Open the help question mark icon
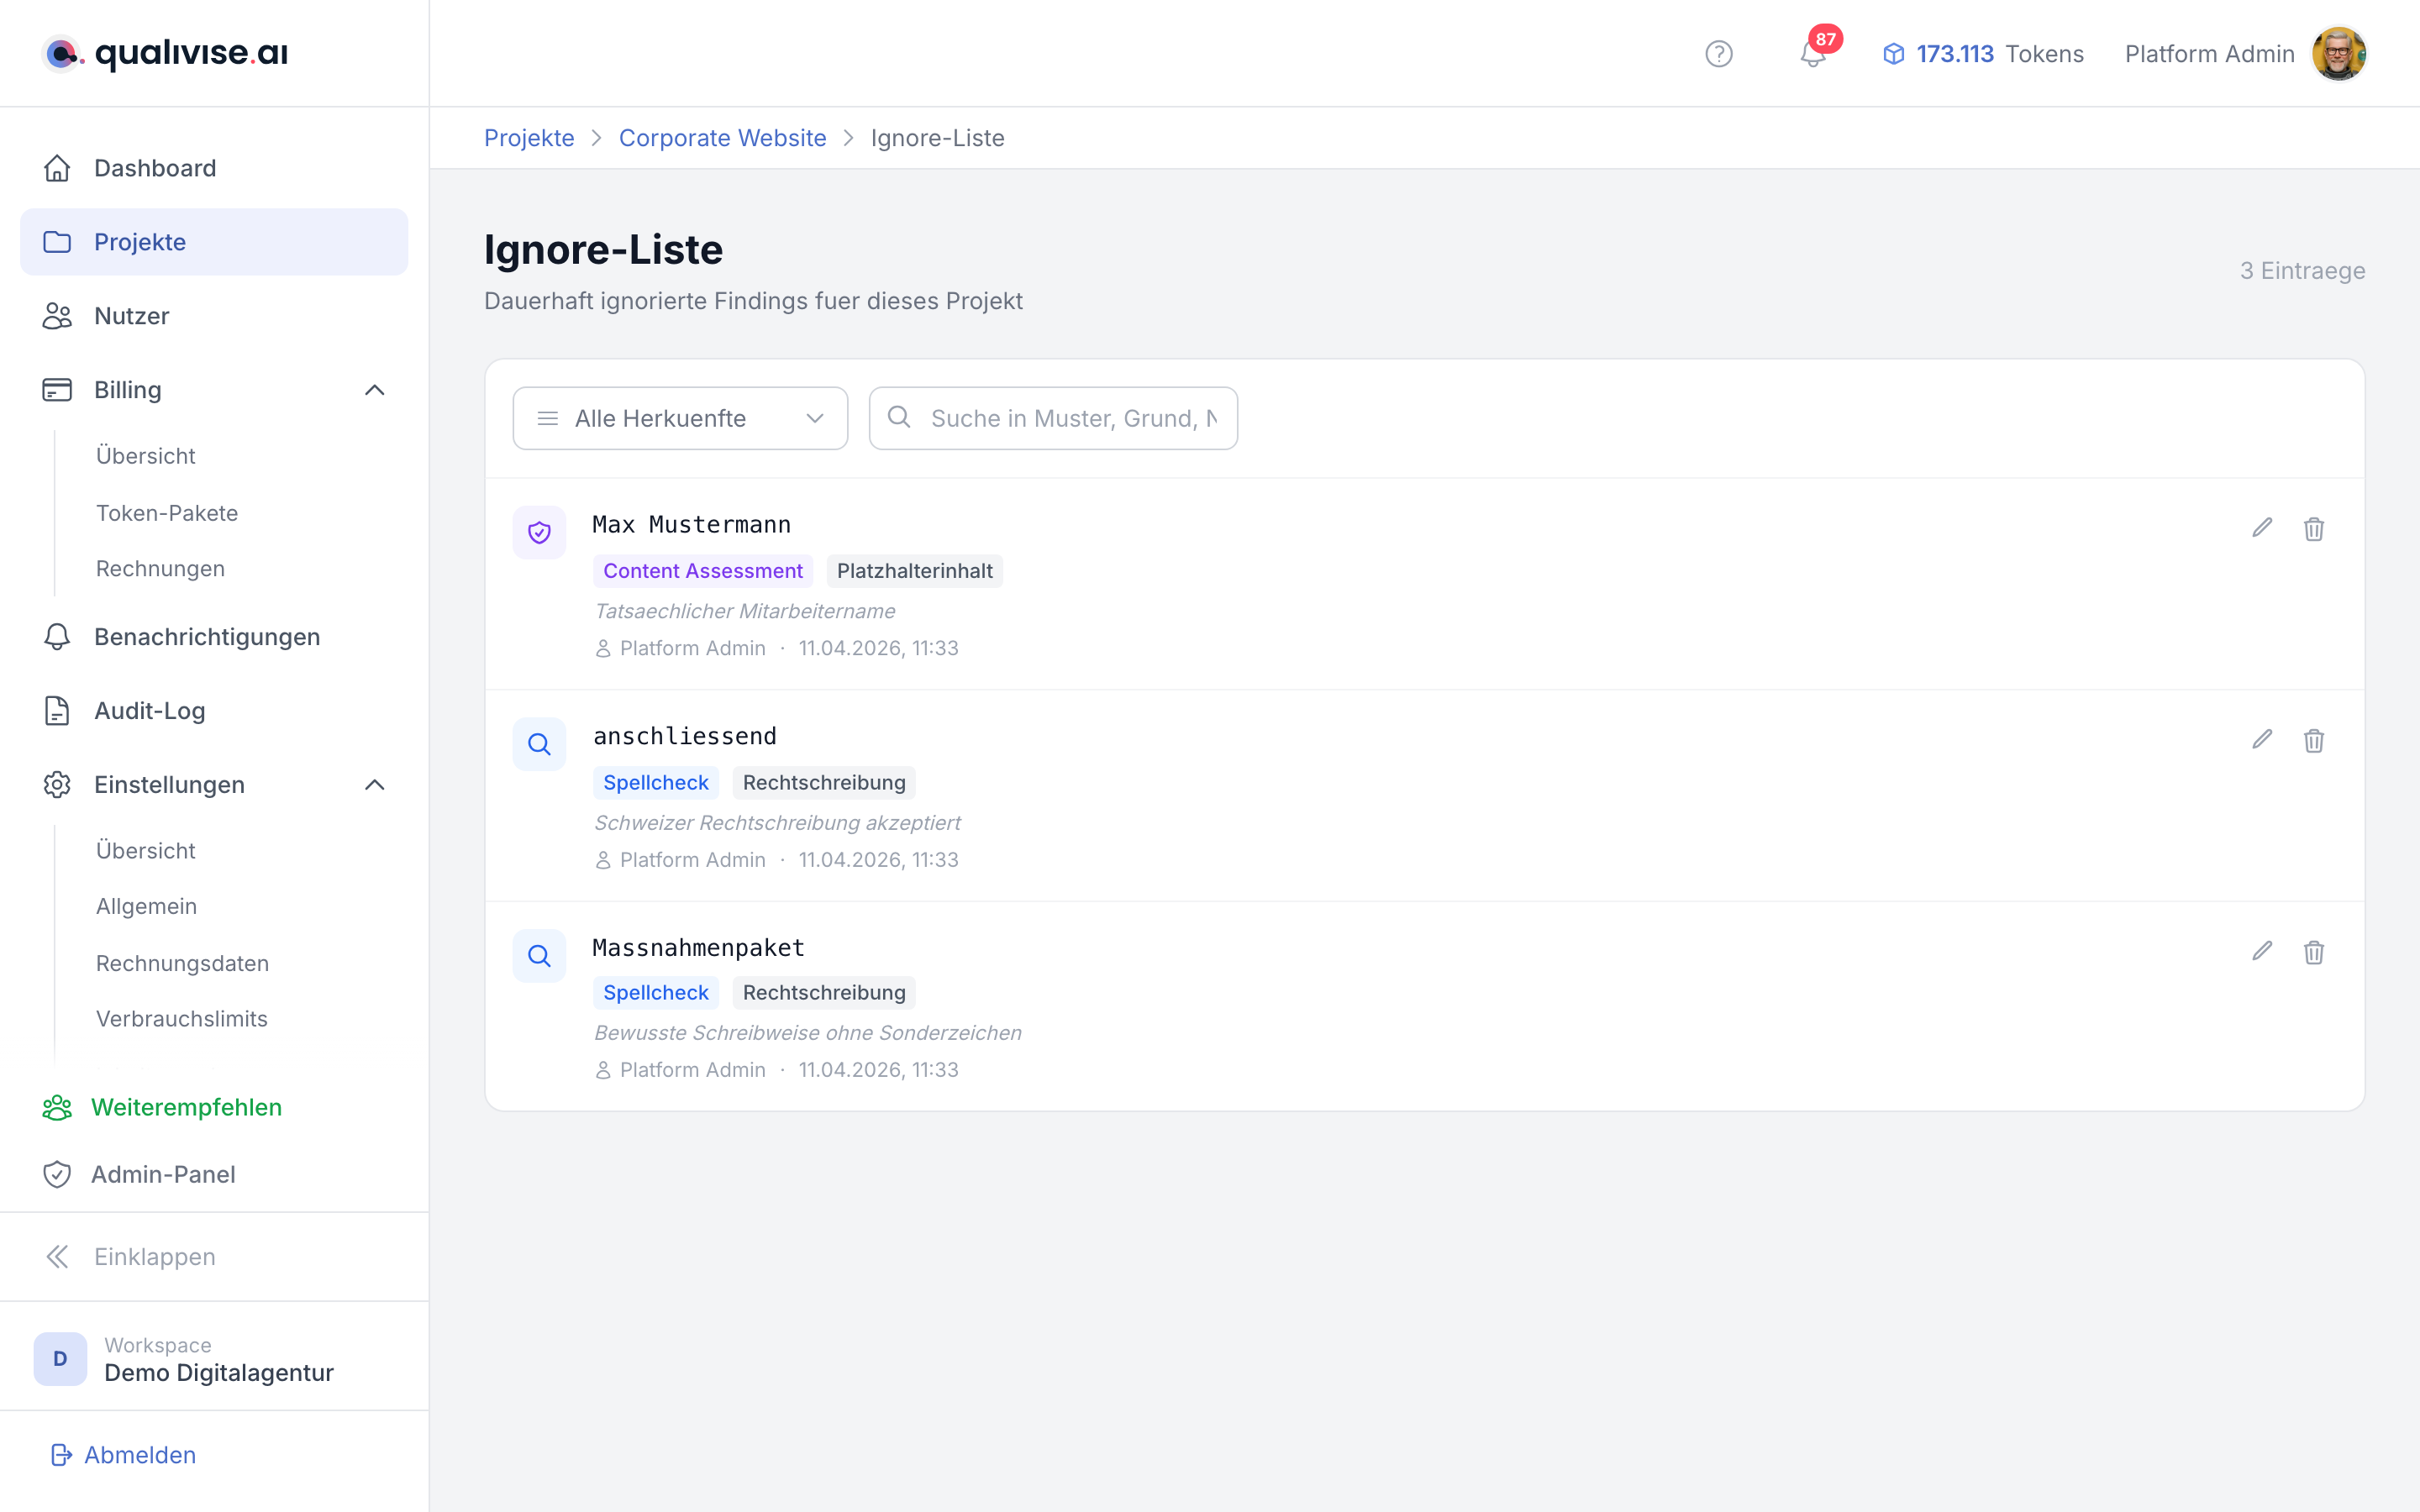The width and height of the screenshot is (2420, 1512). [1718, 54]
